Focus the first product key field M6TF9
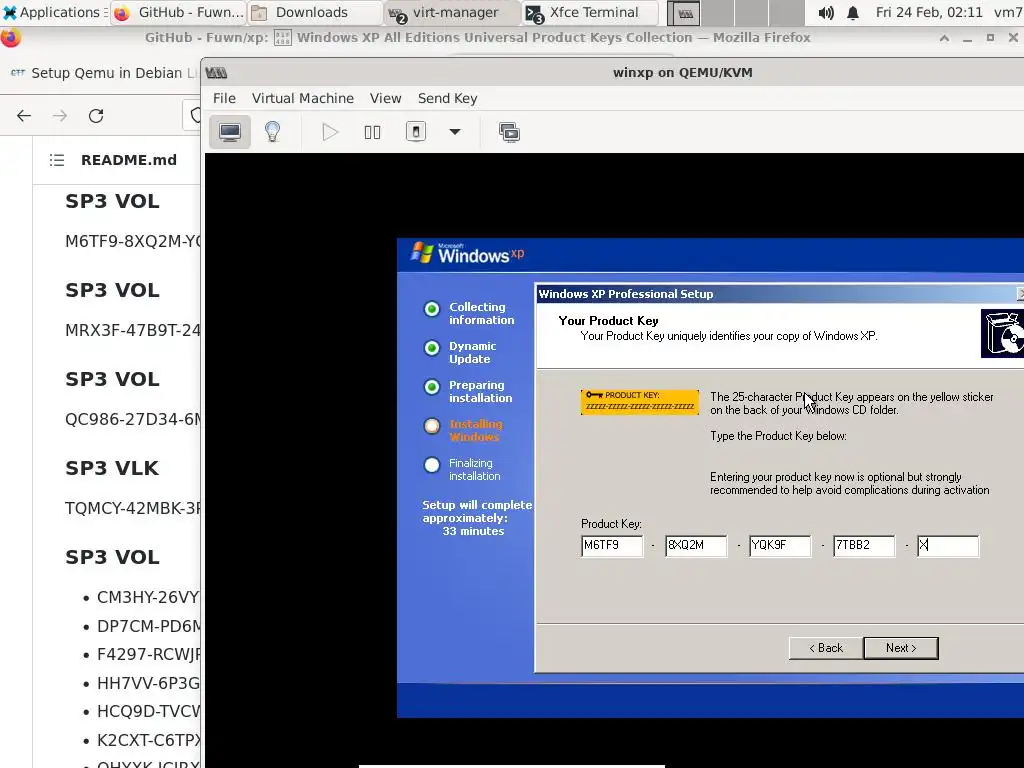1024x768 pixels. click(x=612, y=545)
